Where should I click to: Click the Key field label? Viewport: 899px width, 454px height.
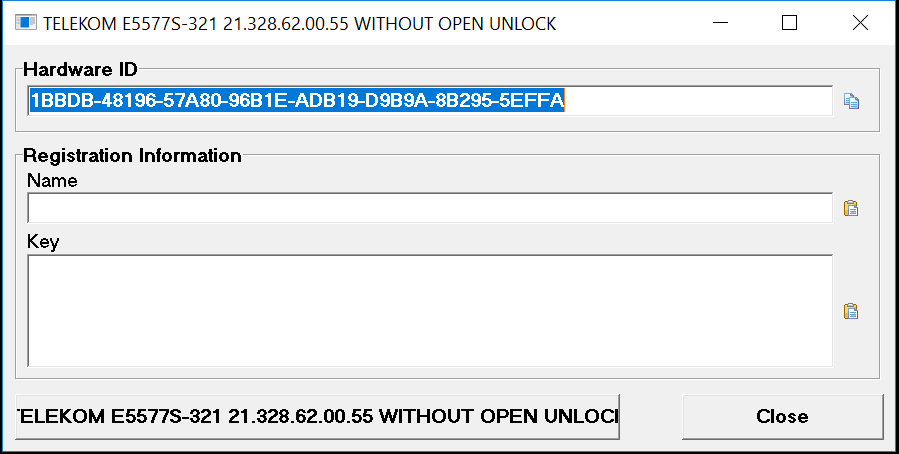tap(43, 242)
